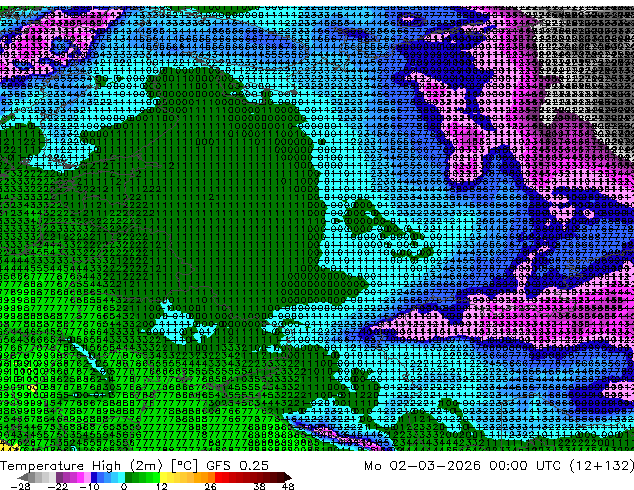Click the grey left arrow end of the color scale
The image size is (634, 490).
[x=23, y=477]
